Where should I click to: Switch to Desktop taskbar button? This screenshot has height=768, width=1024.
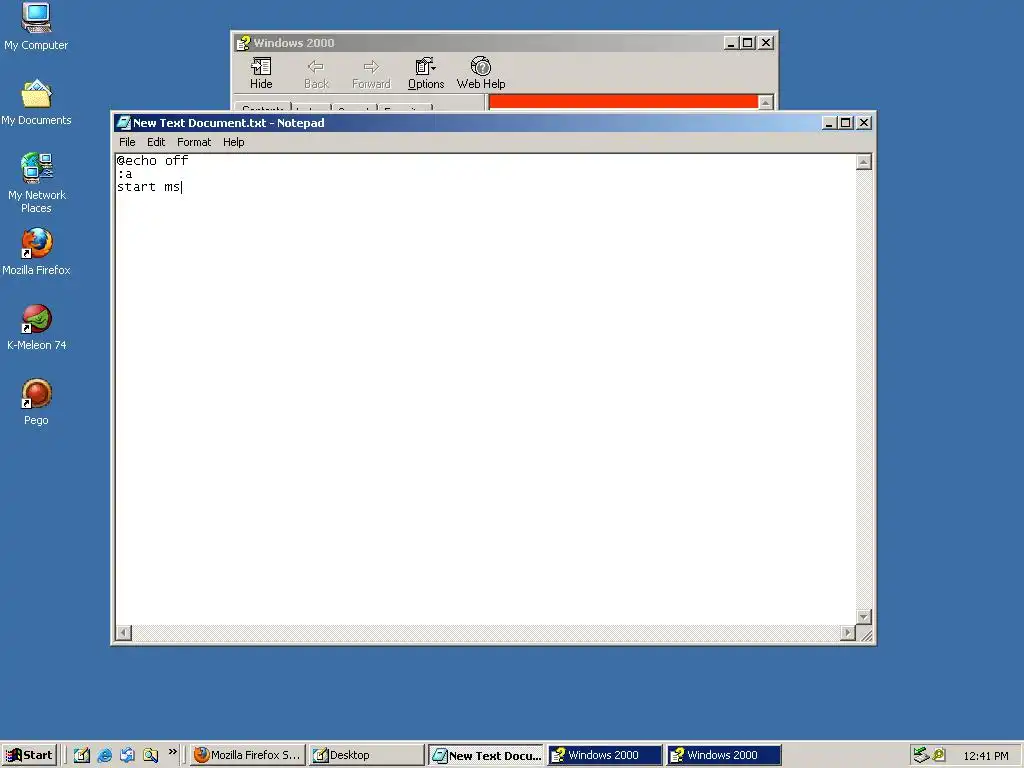[x=366, y=755]
